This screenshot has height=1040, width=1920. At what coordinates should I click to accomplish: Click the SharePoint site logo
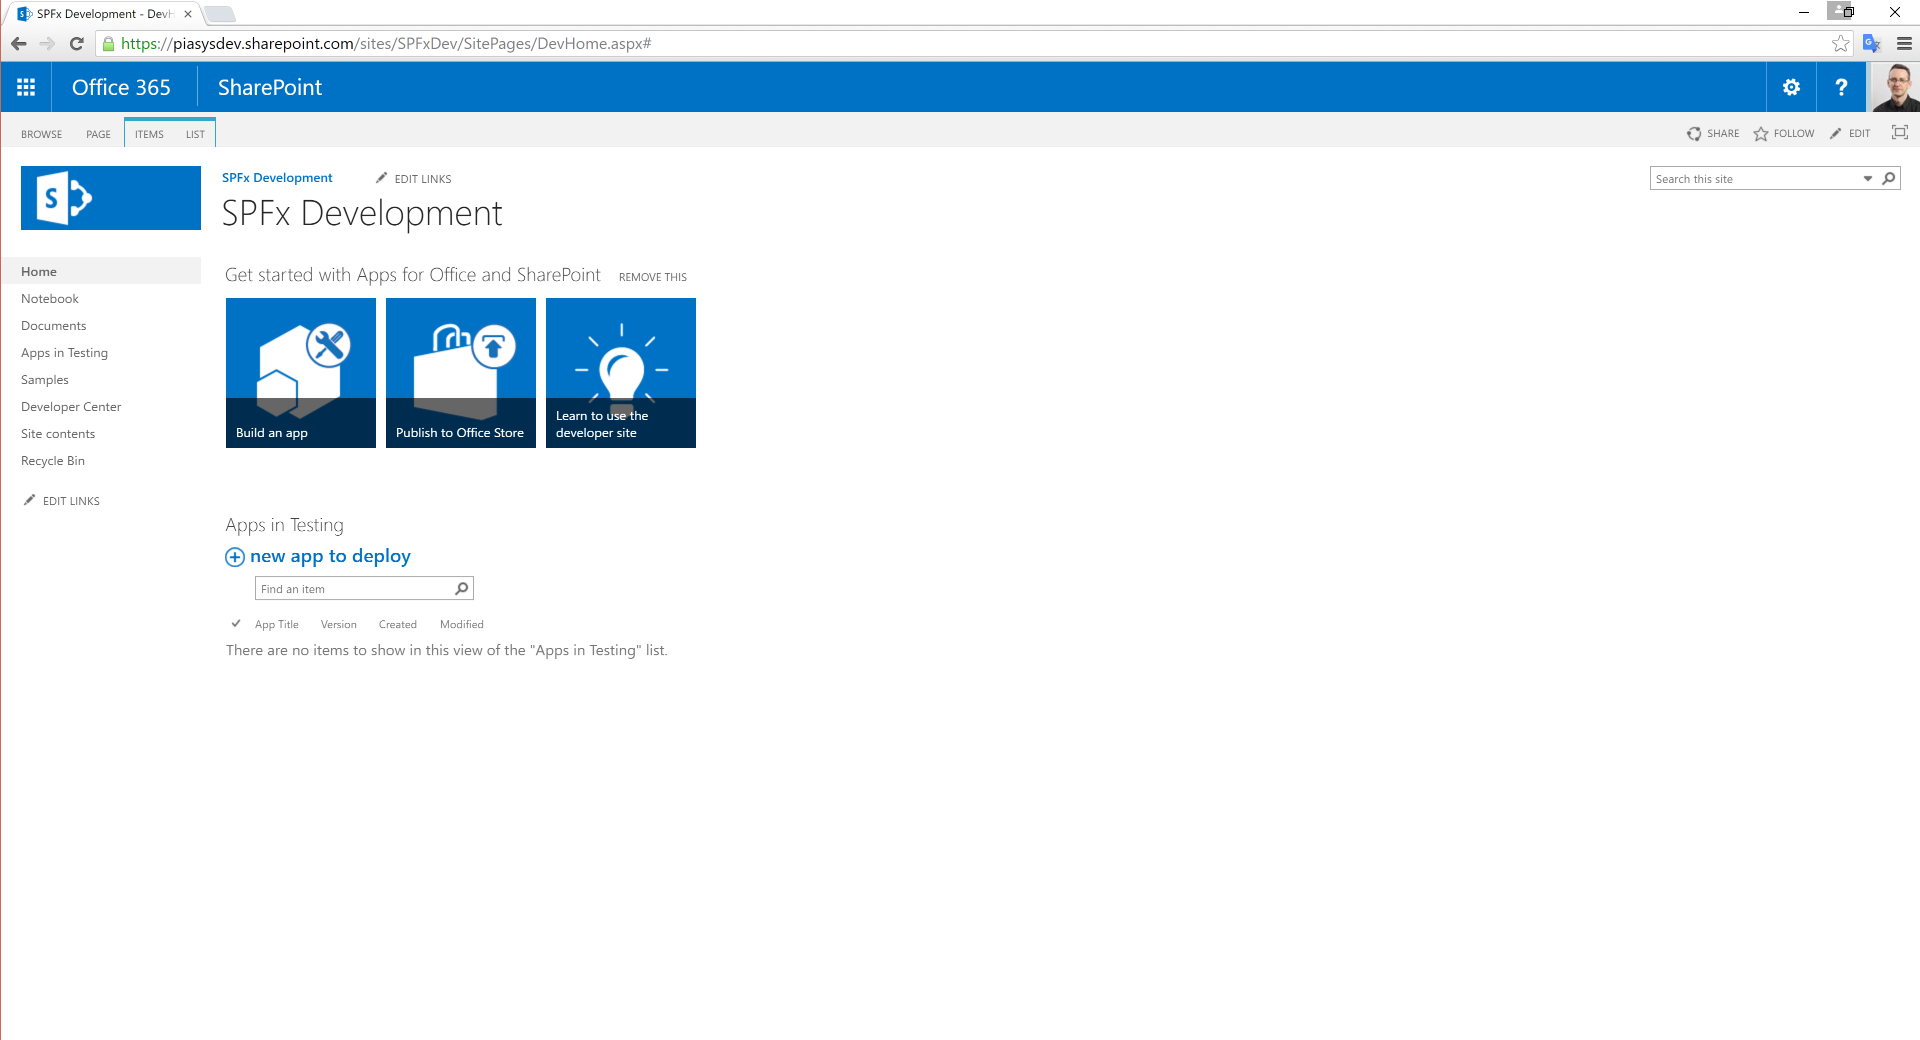click(x=111, y=198)
